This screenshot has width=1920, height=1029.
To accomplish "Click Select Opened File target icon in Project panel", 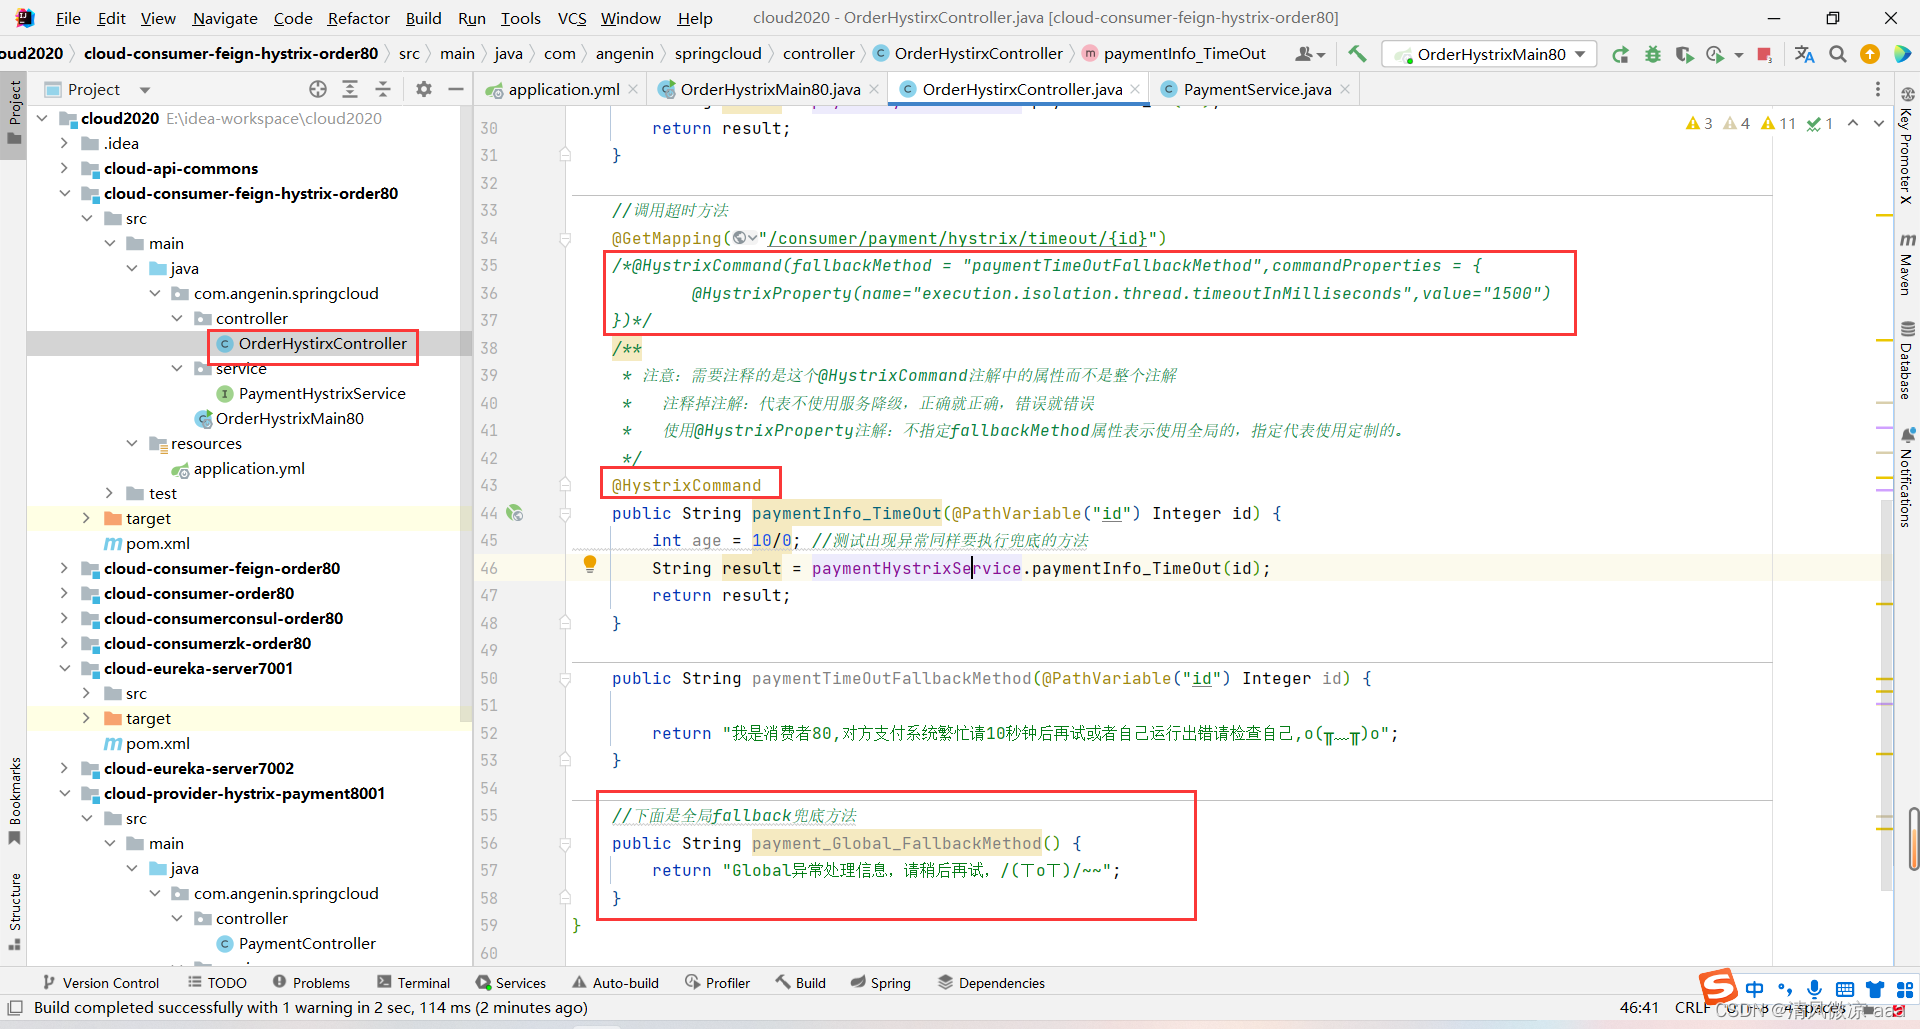I will click(x=318, y=89).
